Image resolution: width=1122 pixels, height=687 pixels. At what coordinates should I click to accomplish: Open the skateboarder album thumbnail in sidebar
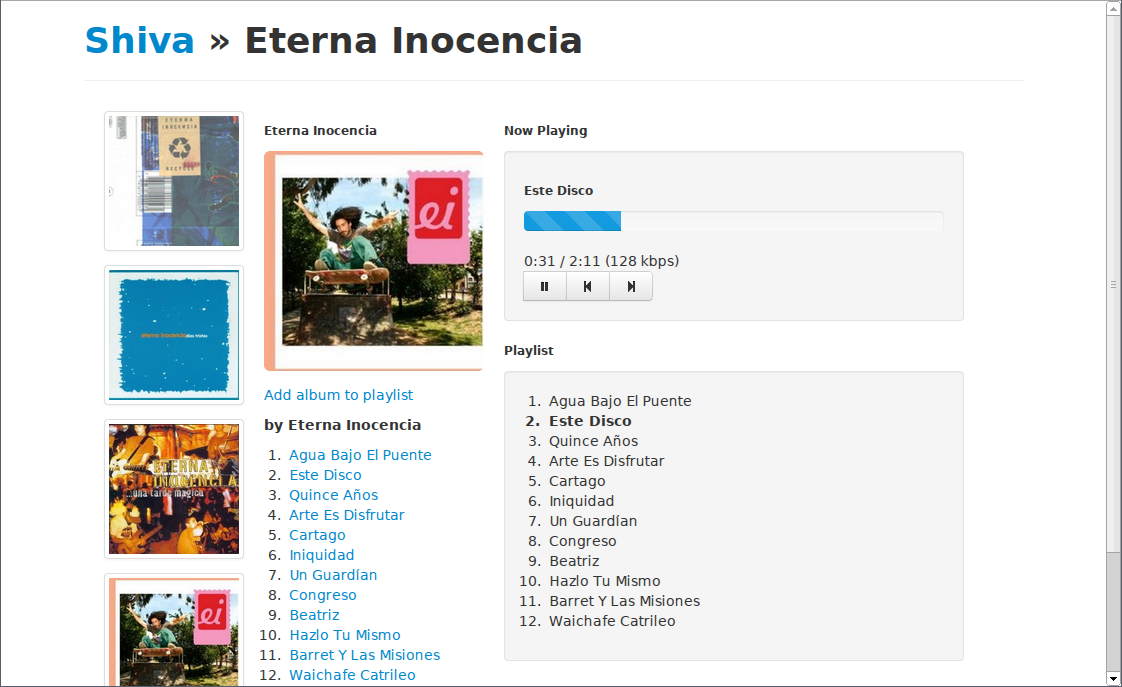(174, 630)
